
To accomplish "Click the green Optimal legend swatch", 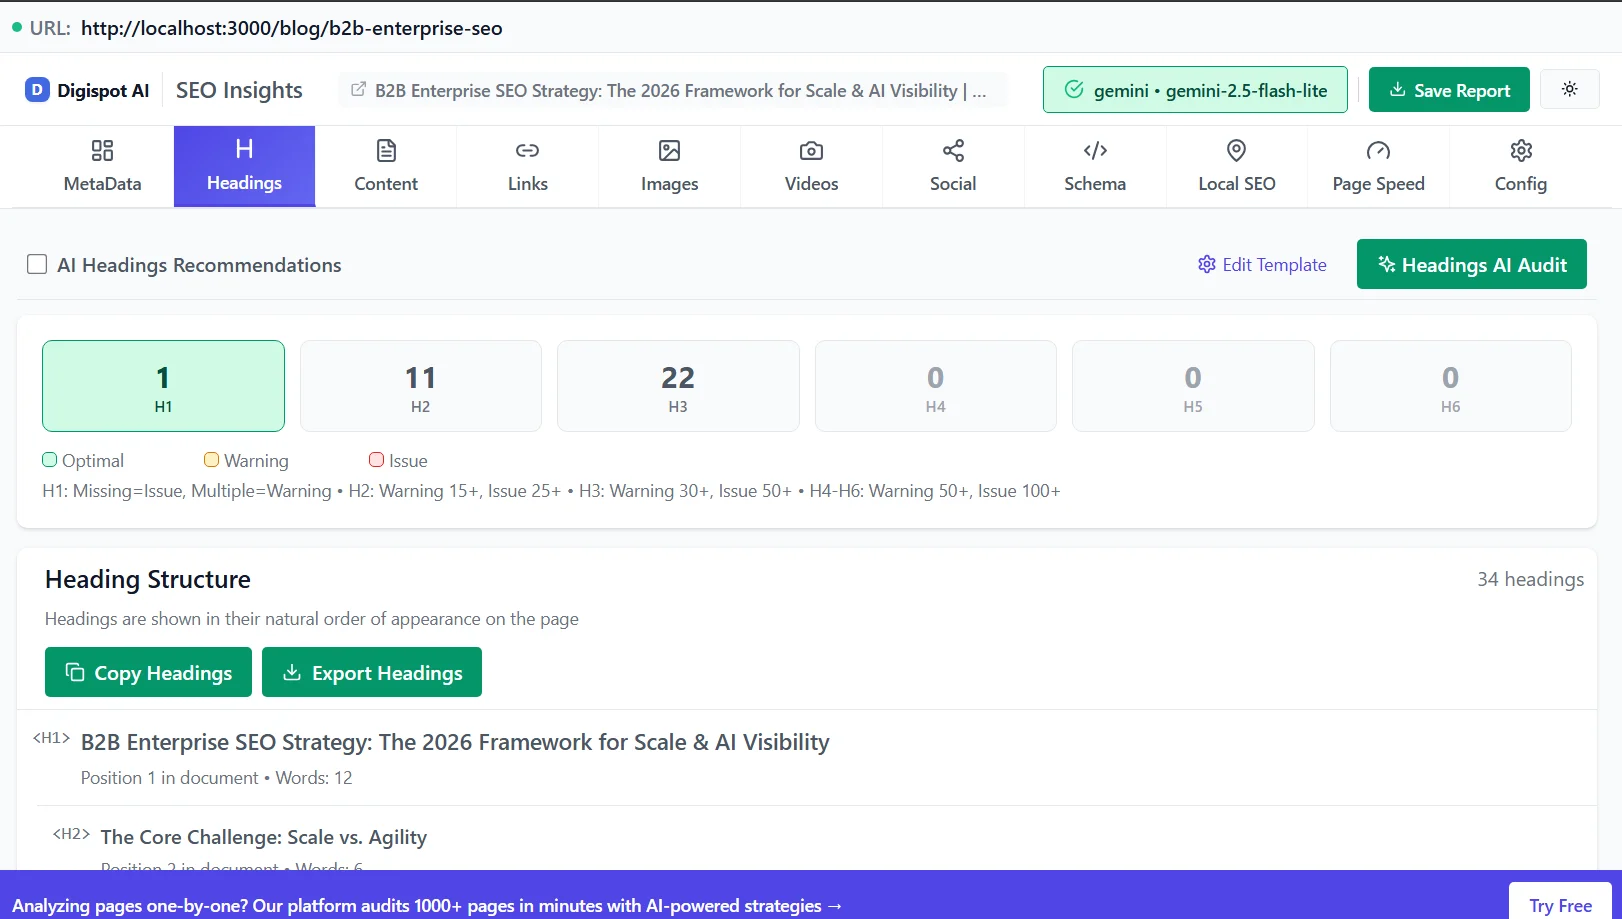I will click(x=50, y=460).
